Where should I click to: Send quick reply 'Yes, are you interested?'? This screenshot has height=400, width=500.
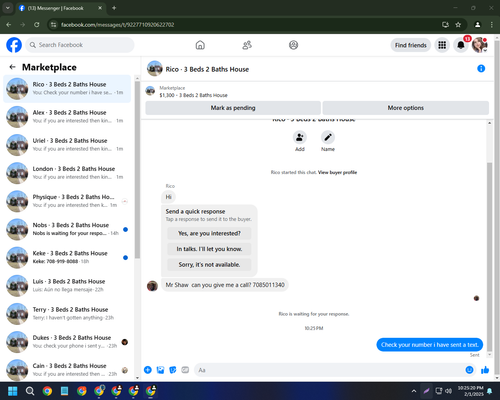(209, 233)
